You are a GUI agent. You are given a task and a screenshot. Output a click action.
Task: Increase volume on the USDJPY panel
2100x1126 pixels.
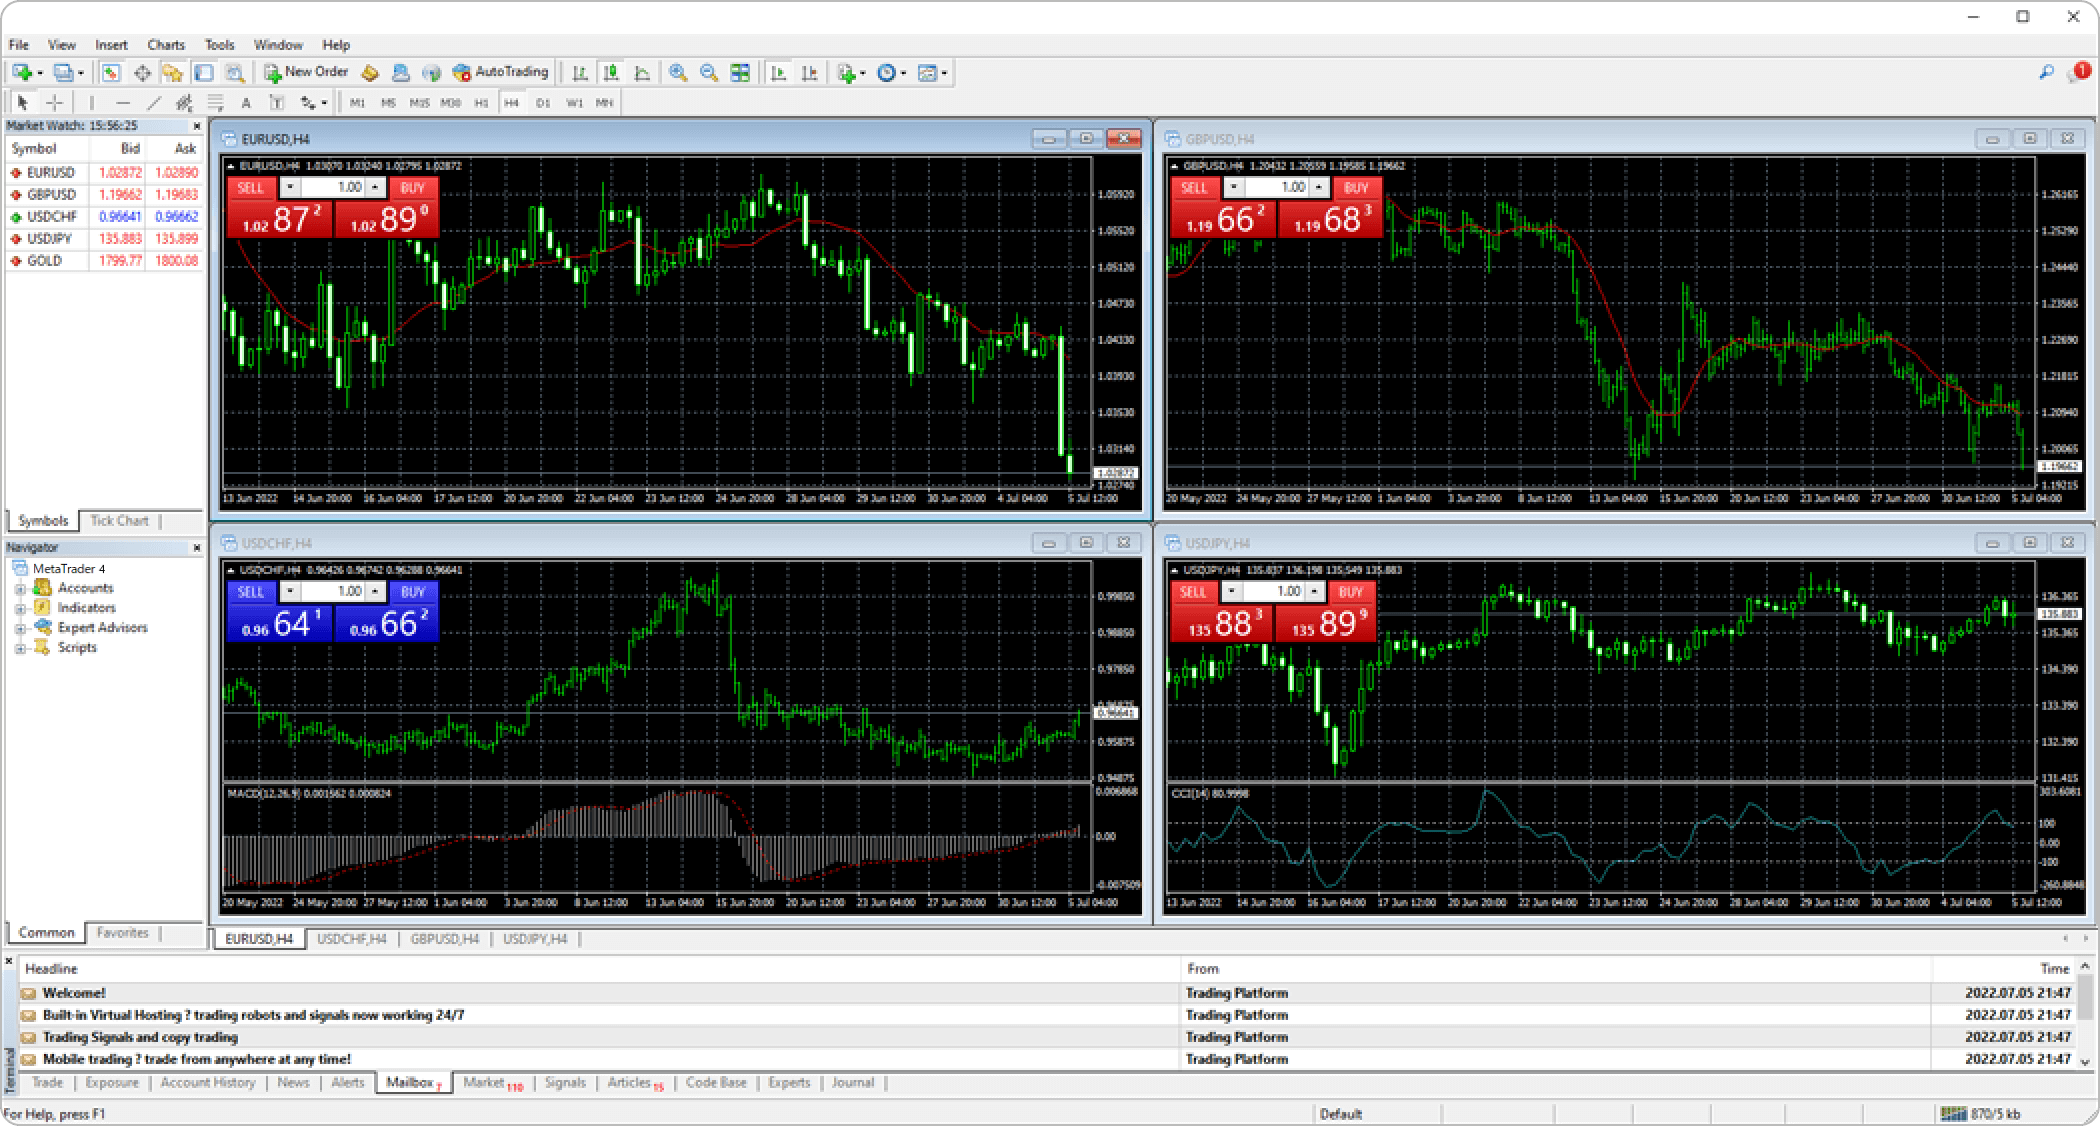pos(1315,592)
